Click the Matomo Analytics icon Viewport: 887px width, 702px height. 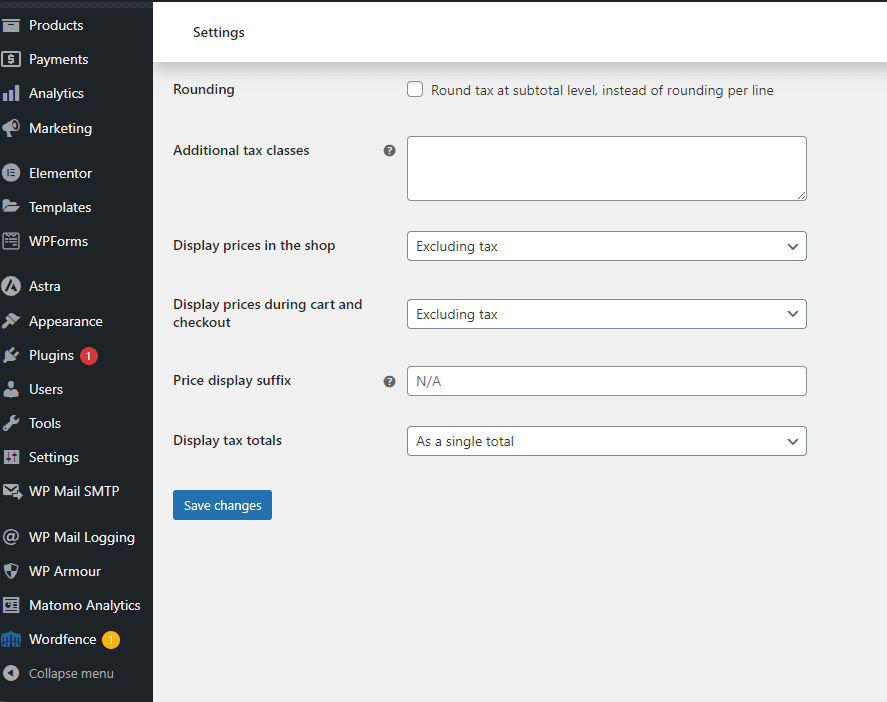tap(12, 605)
